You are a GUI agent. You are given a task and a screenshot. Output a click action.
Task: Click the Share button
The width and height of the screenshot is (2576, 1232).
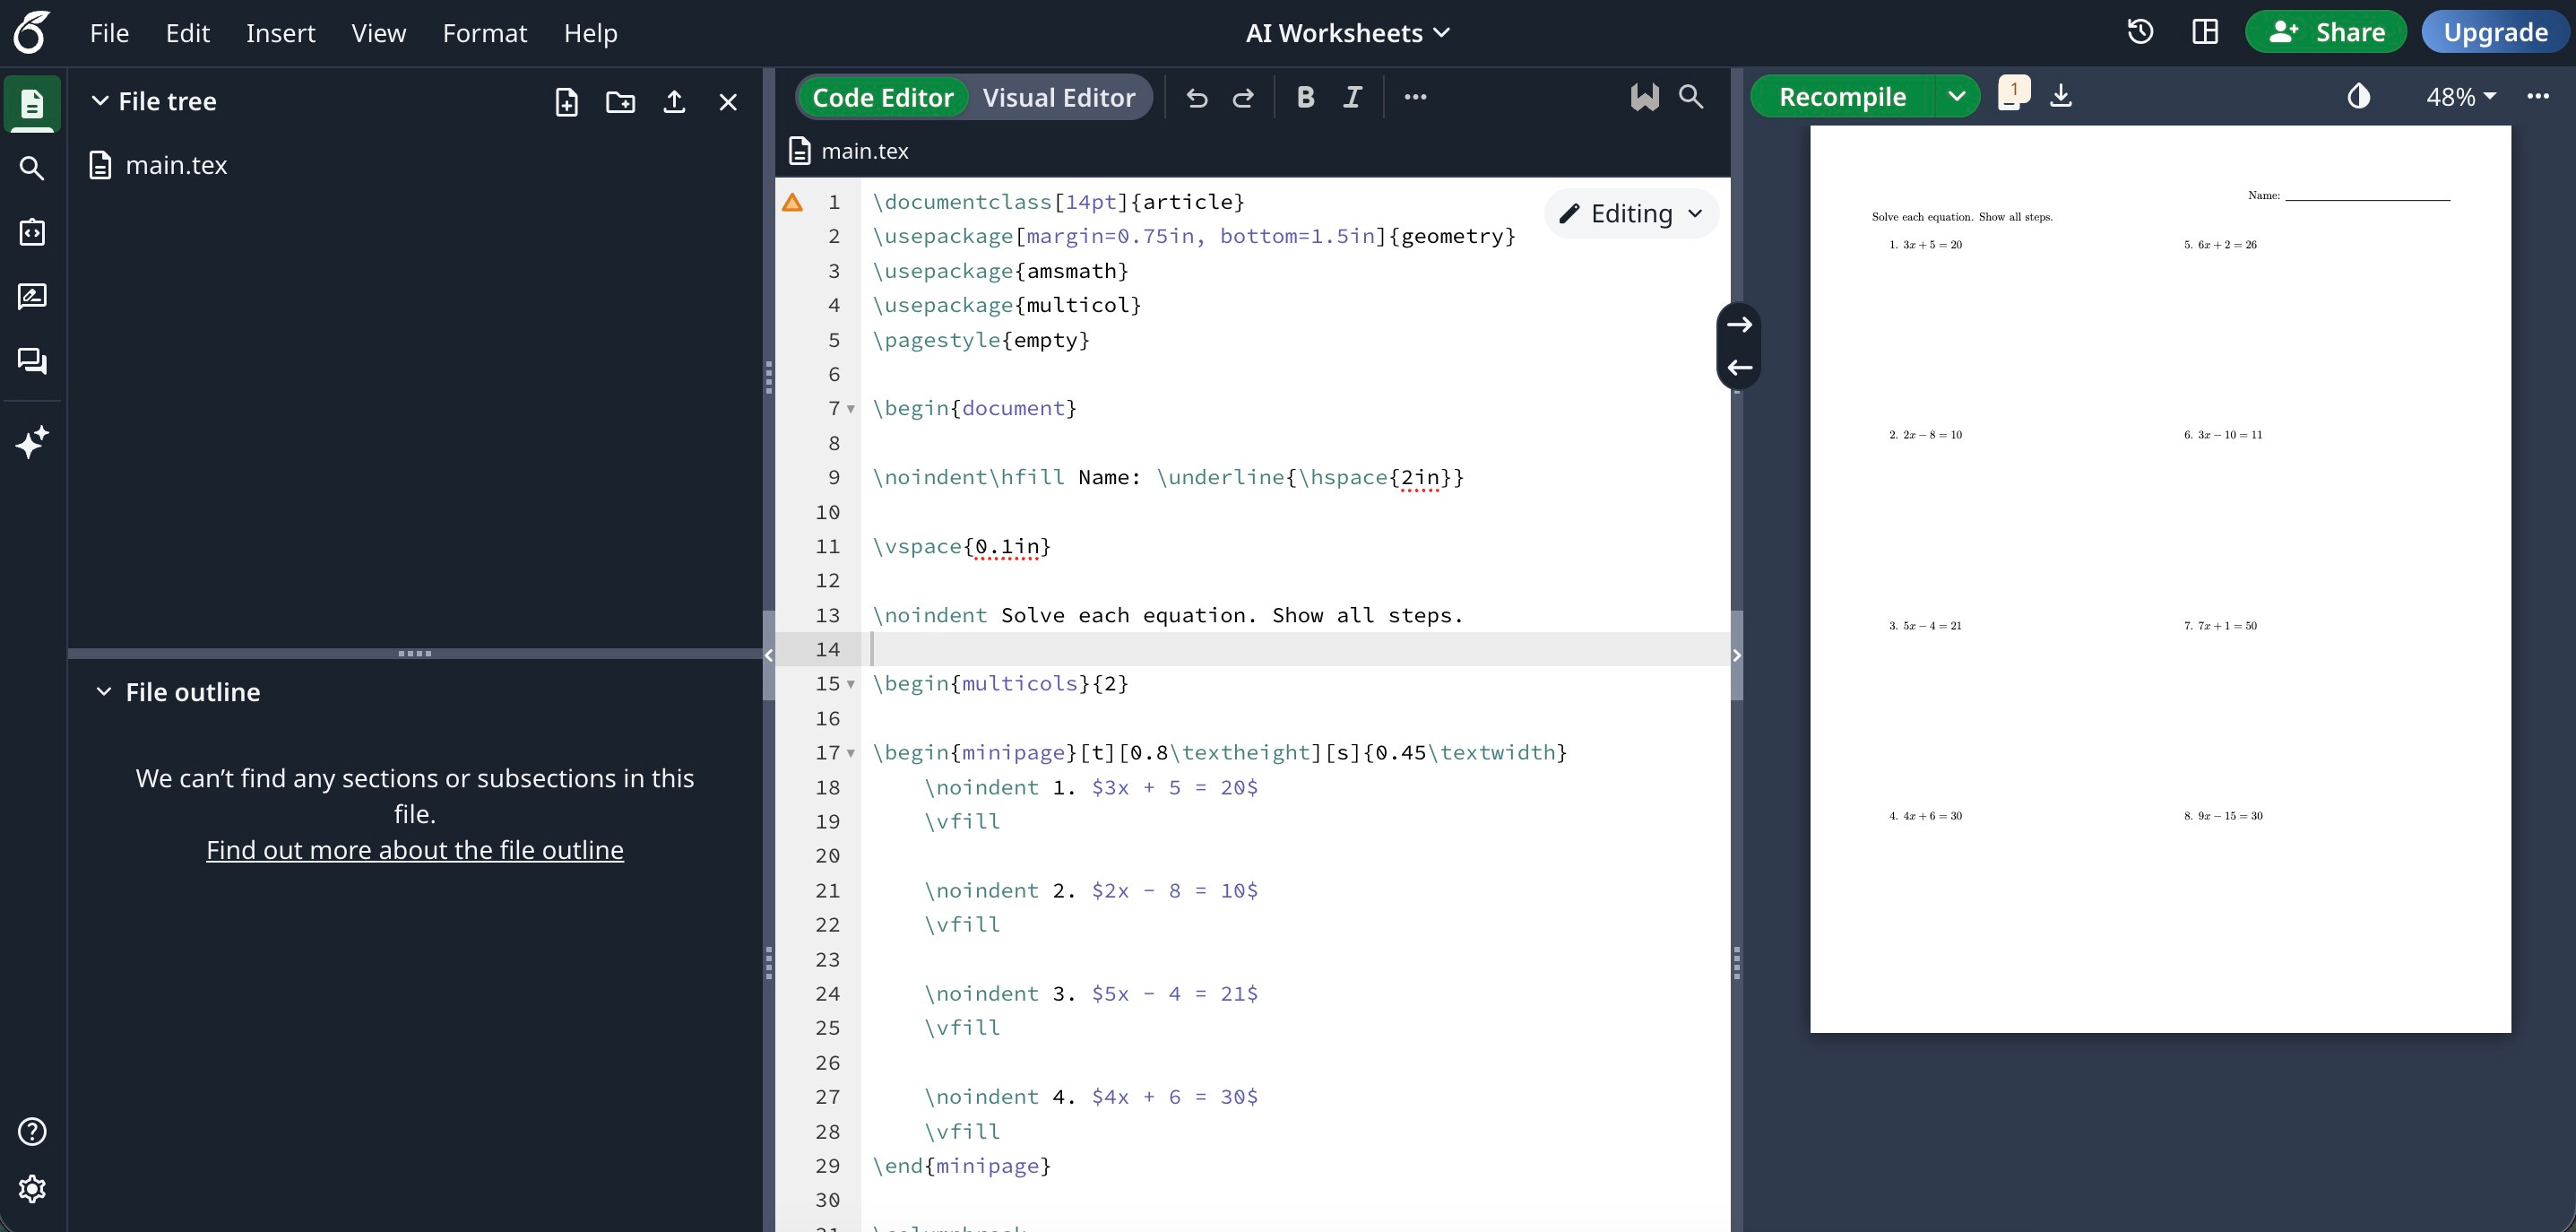point(2325,32)
